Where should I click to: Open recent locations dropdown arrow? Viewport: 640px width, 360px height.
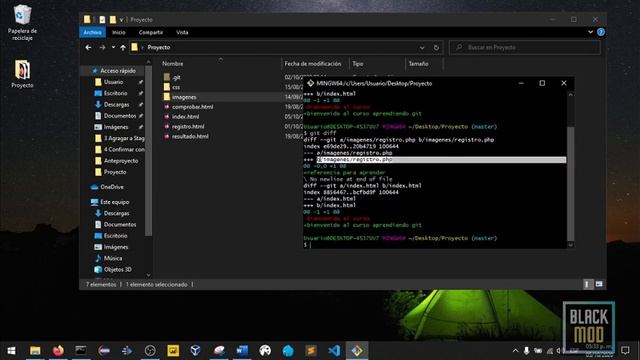pyautogui.click(x=113, y=47)
